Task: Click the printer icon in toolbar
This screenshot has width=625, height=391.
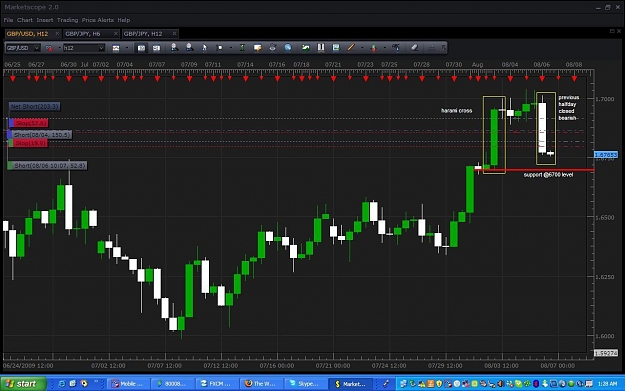Action: pos(432,48)
